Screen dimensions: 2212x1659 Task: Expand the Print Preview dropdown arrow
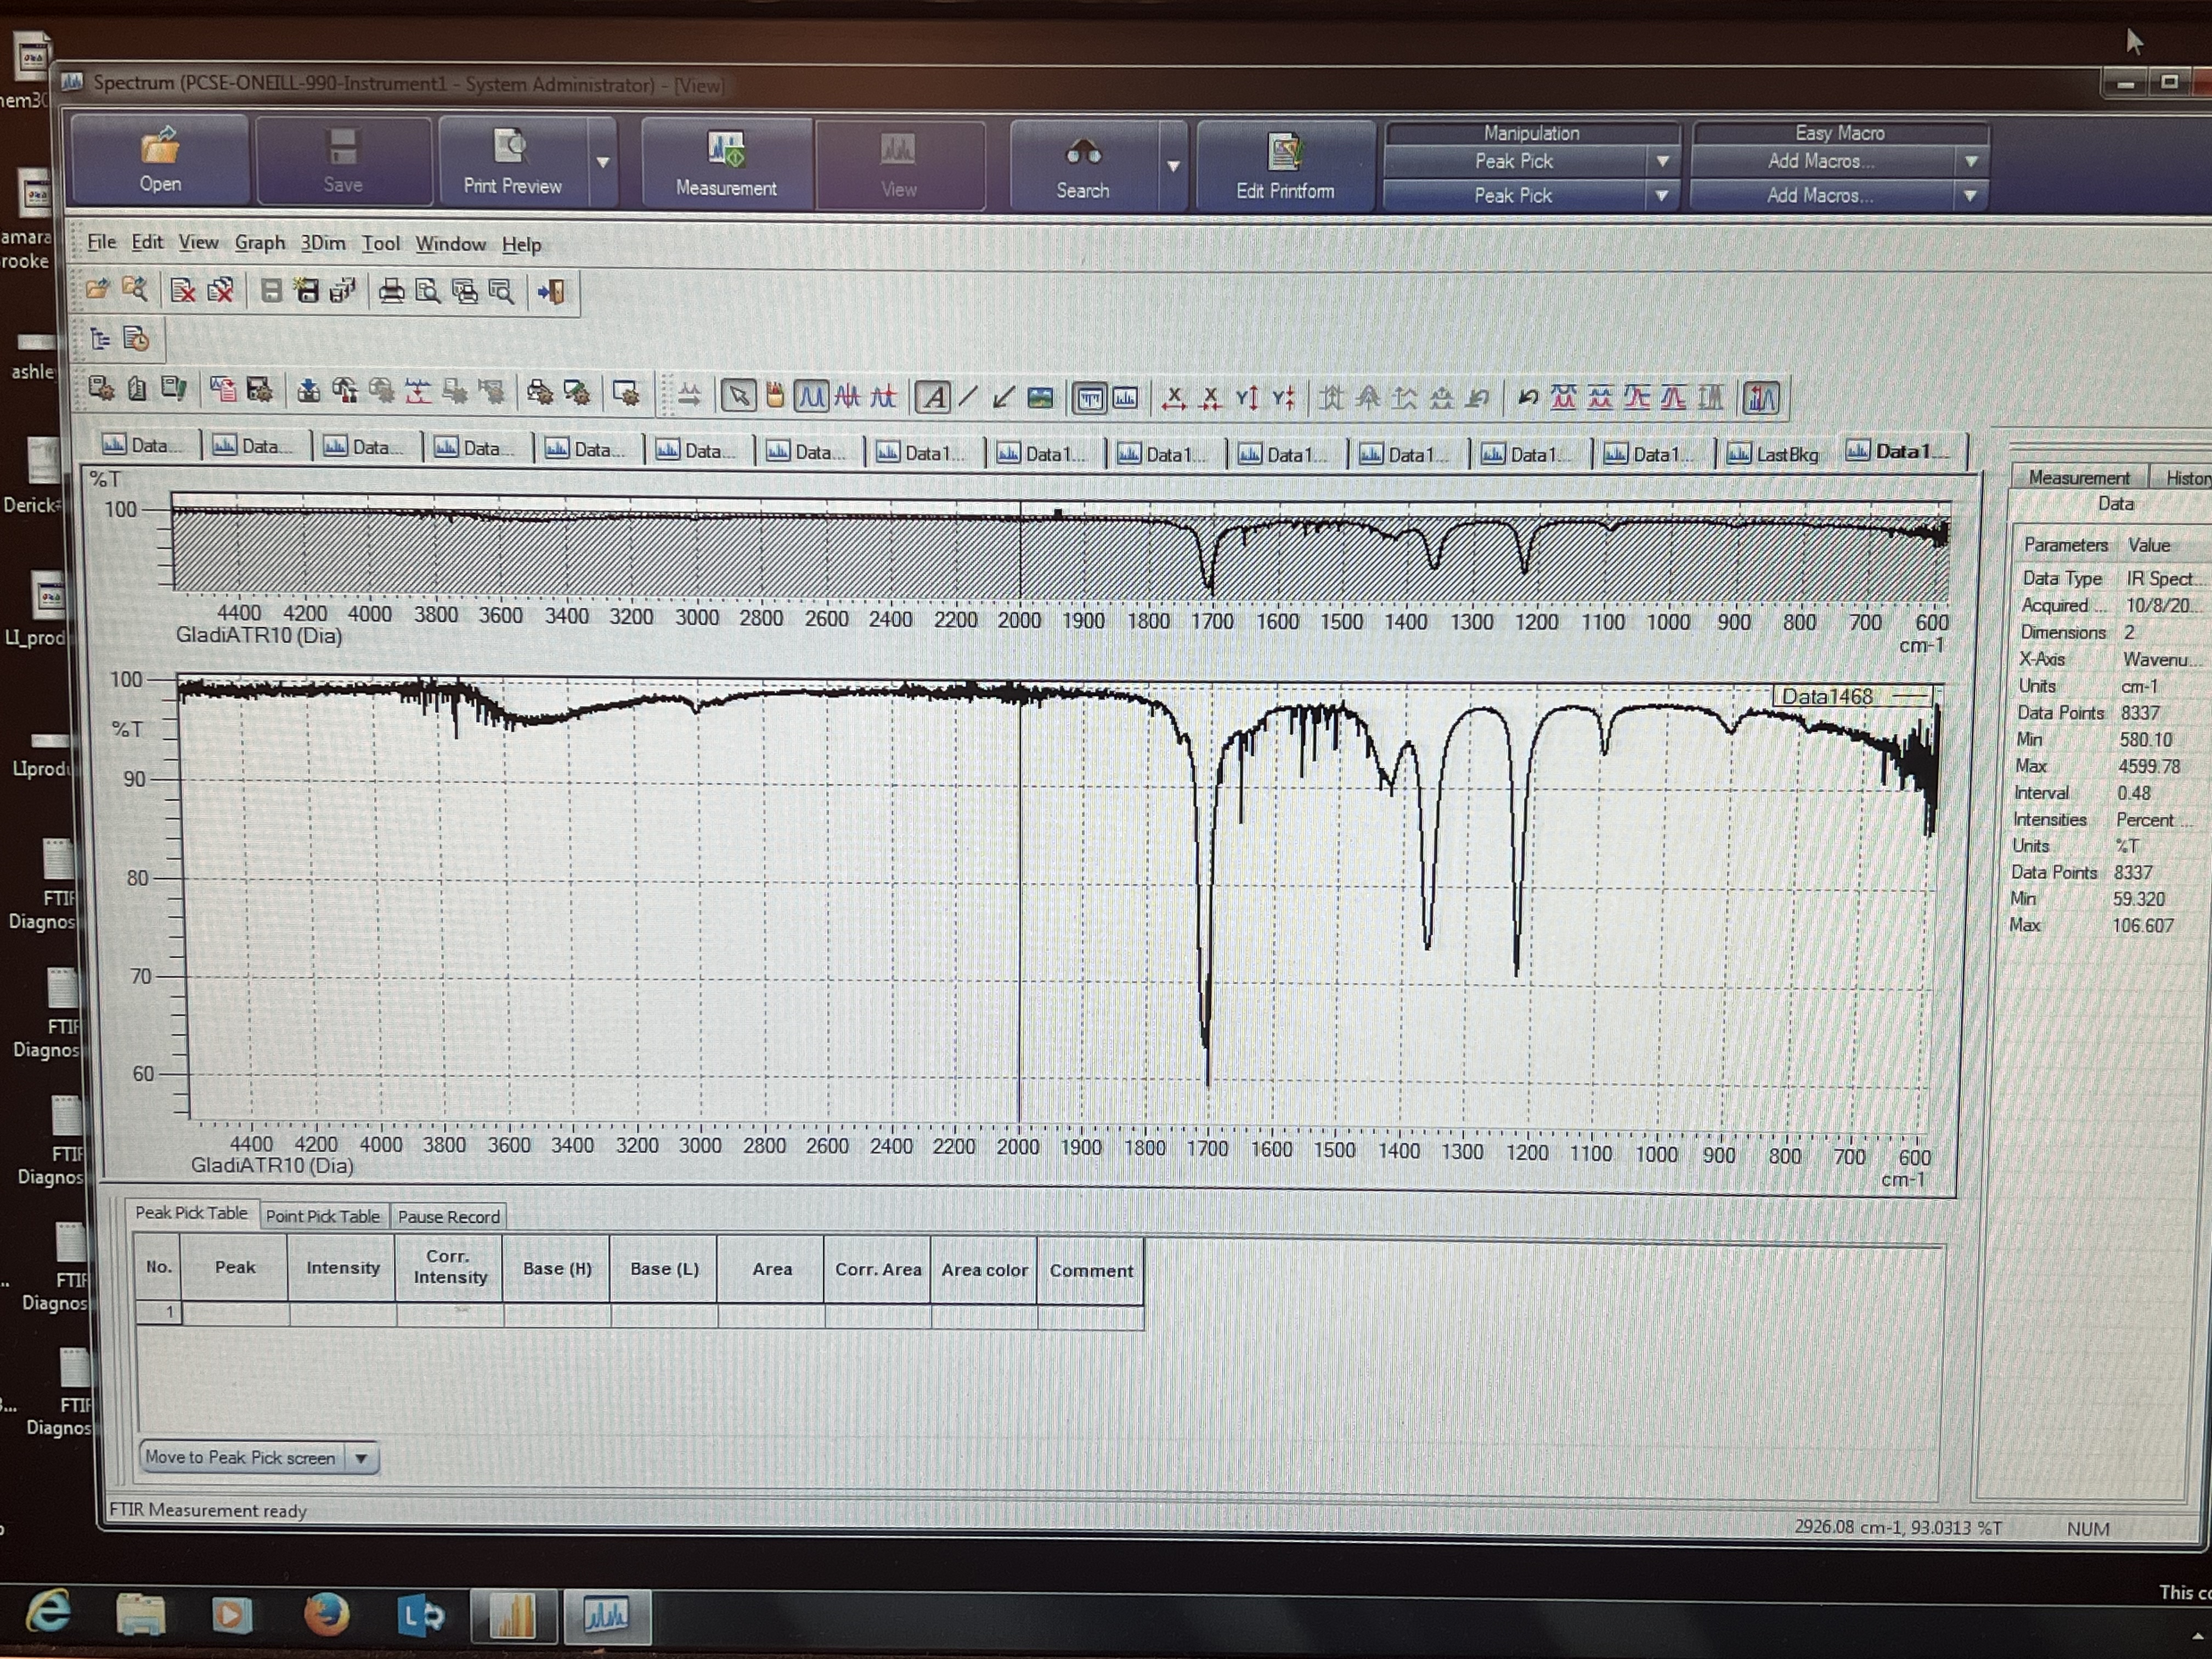tap(603, 162)
